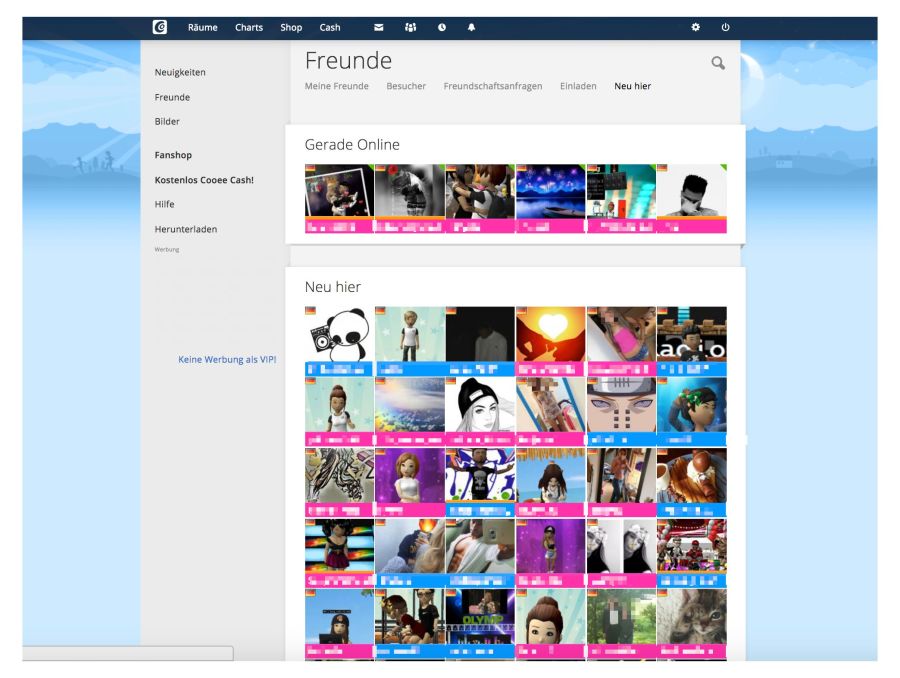The width and height of the screenshot is (900, 678).
Task: Open the Herunterladen sidebar link
Action: (x=185, y=229)
